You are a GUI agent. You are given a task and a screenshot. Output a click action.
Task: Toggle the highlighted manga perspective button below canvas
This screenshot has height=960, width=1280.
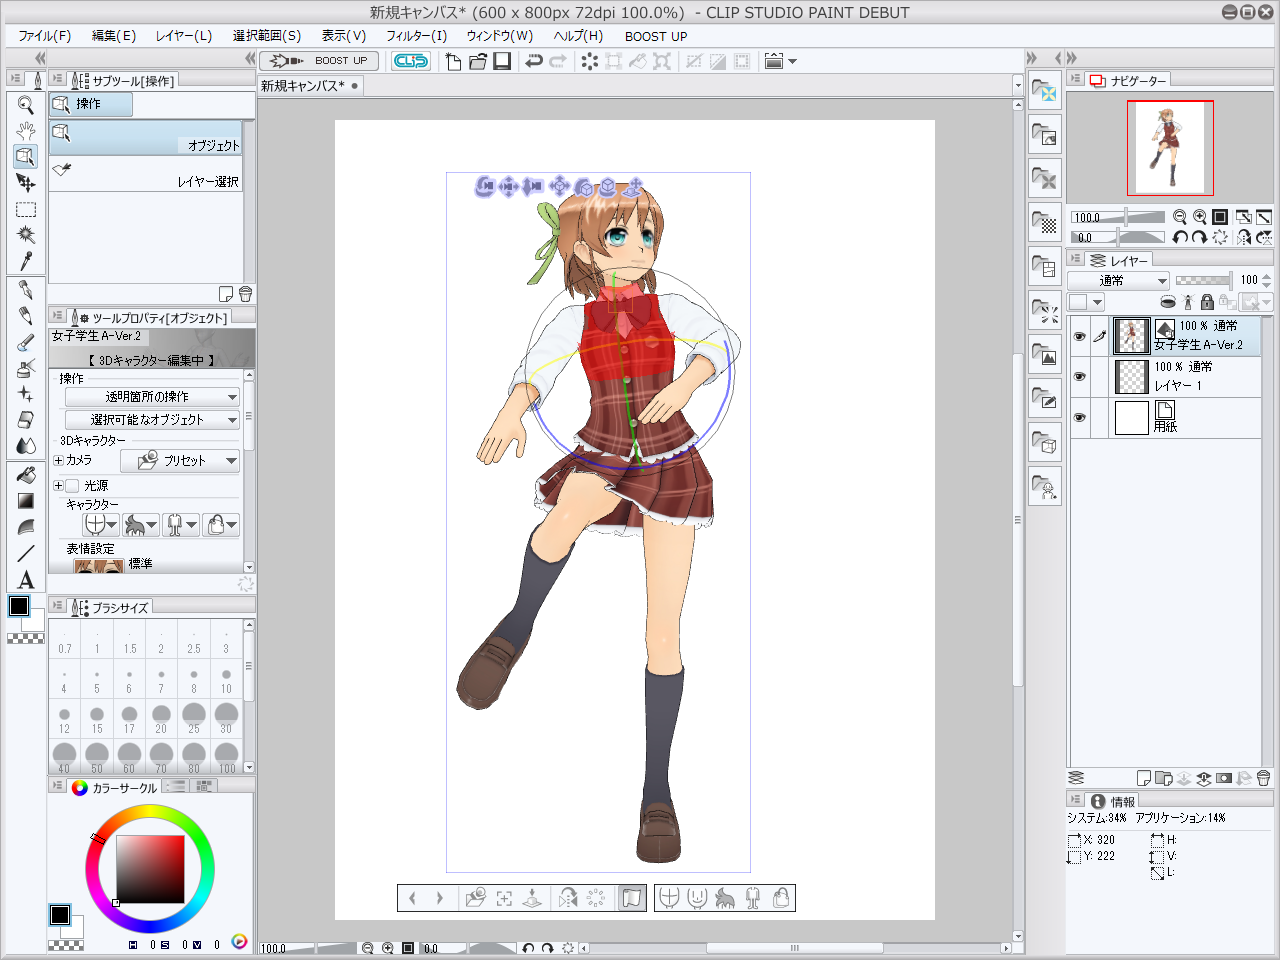click(x=632, y=898)
